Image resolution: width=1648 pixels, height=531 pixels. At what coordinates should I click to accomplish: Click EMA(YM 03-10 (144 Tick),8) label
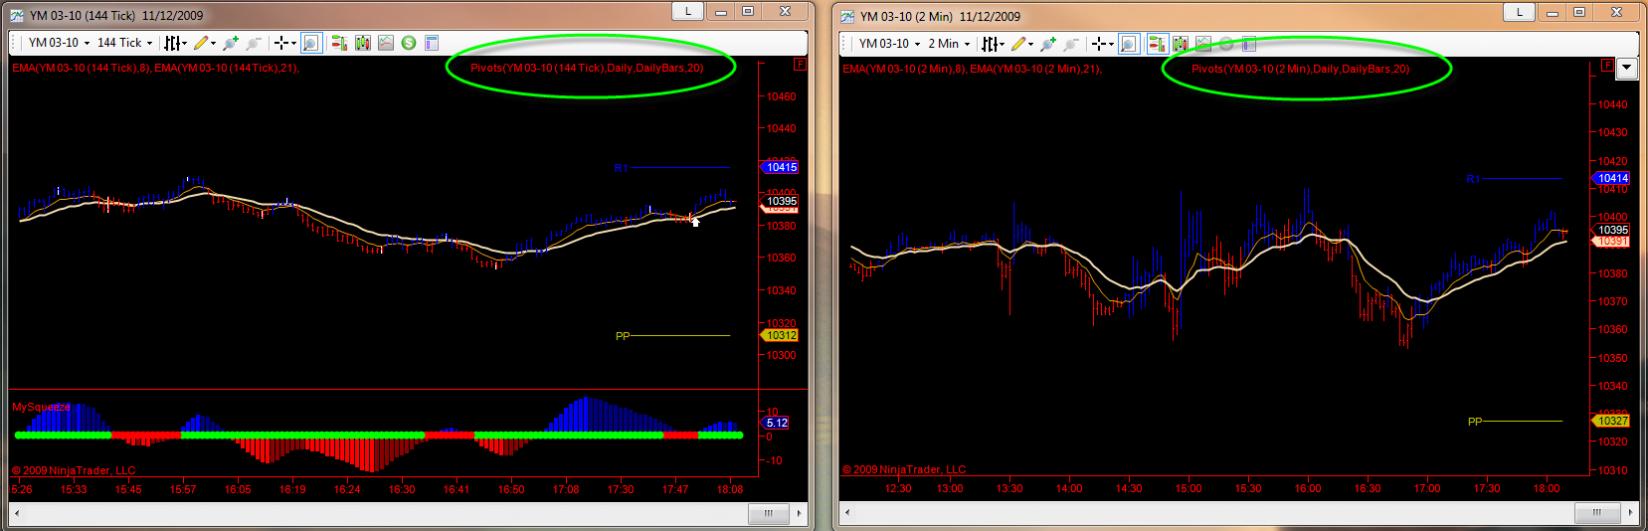click(82, 68)
